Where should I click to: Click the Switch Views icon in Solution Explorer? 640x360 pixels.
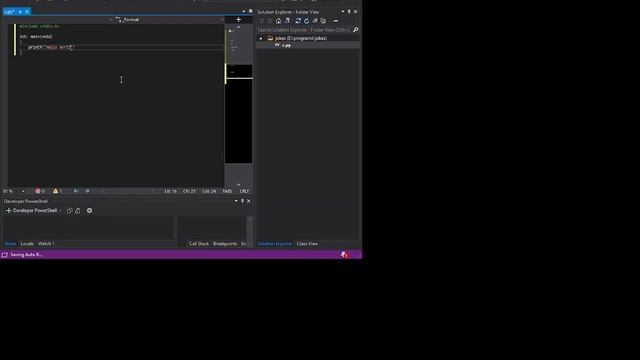(x=287, y=21)
